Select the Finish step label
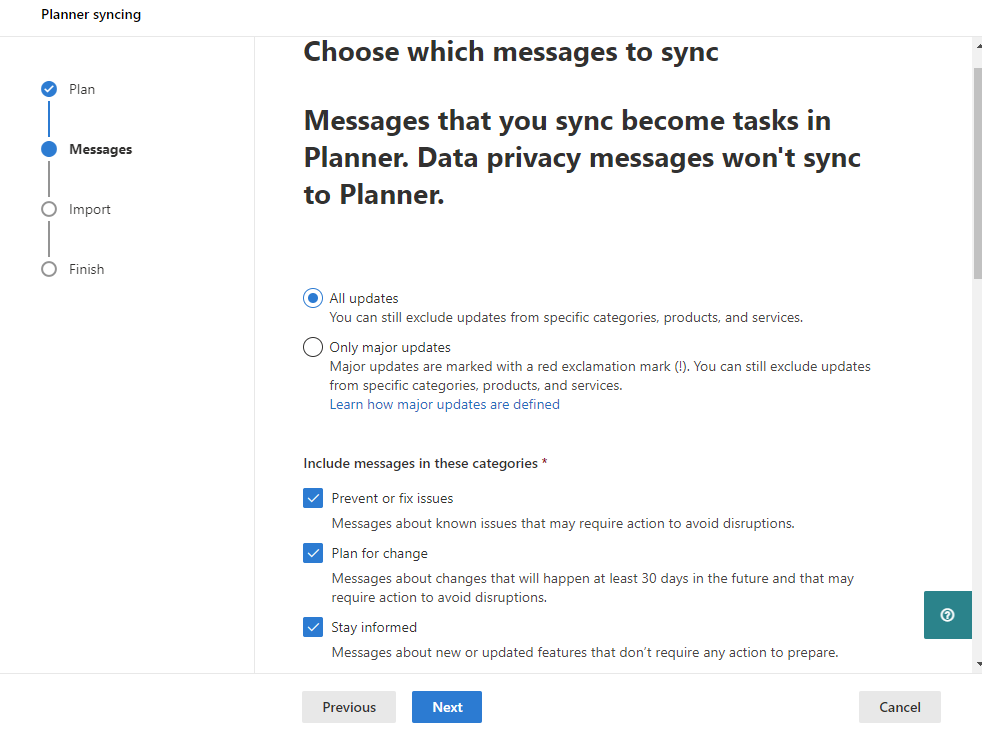 point(87,269)
